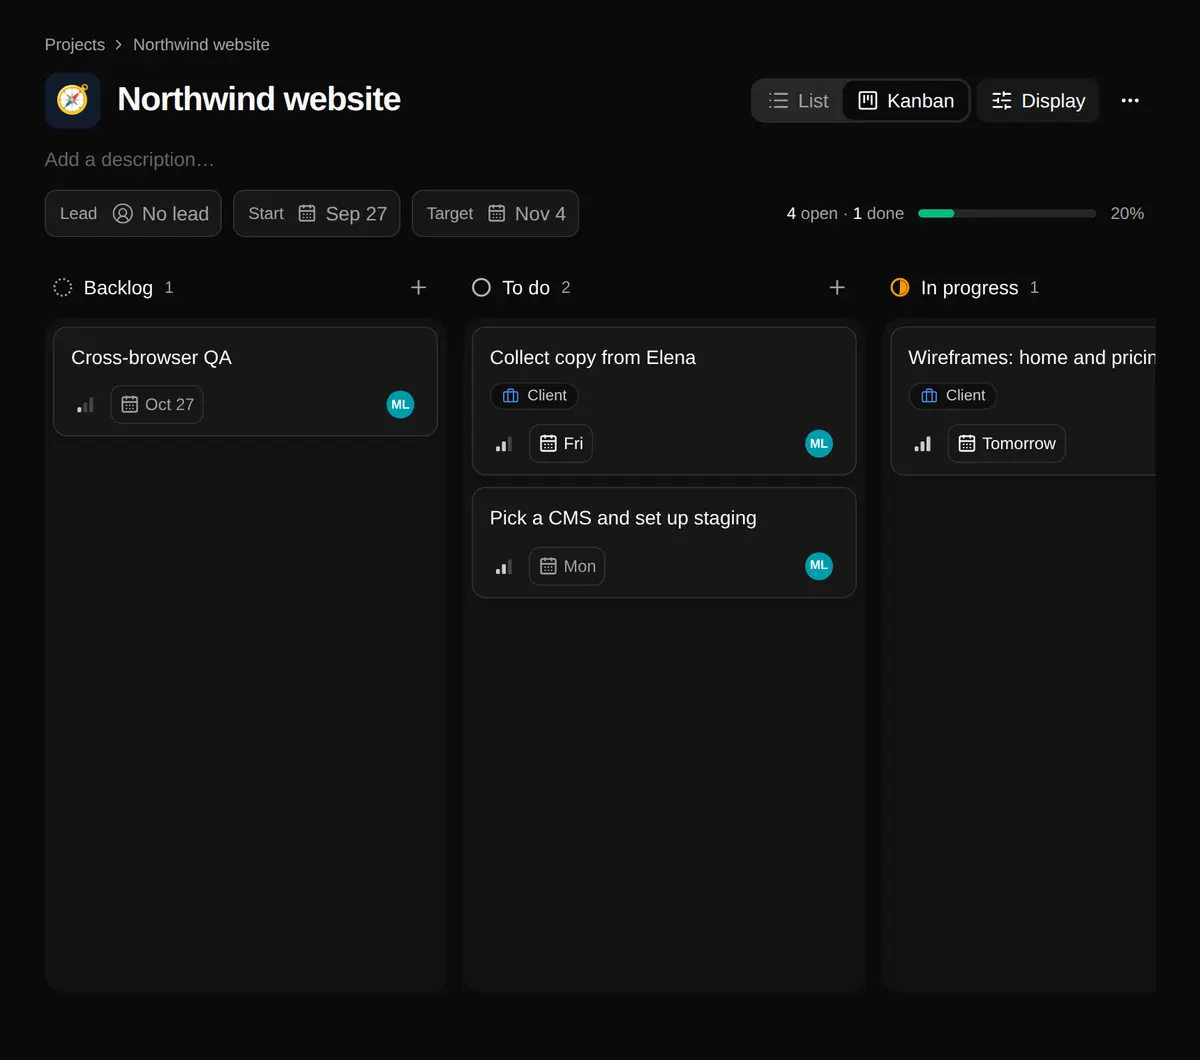1200x1060 pixels.
Task: Click the compass project icon
Action: (73, 100)
